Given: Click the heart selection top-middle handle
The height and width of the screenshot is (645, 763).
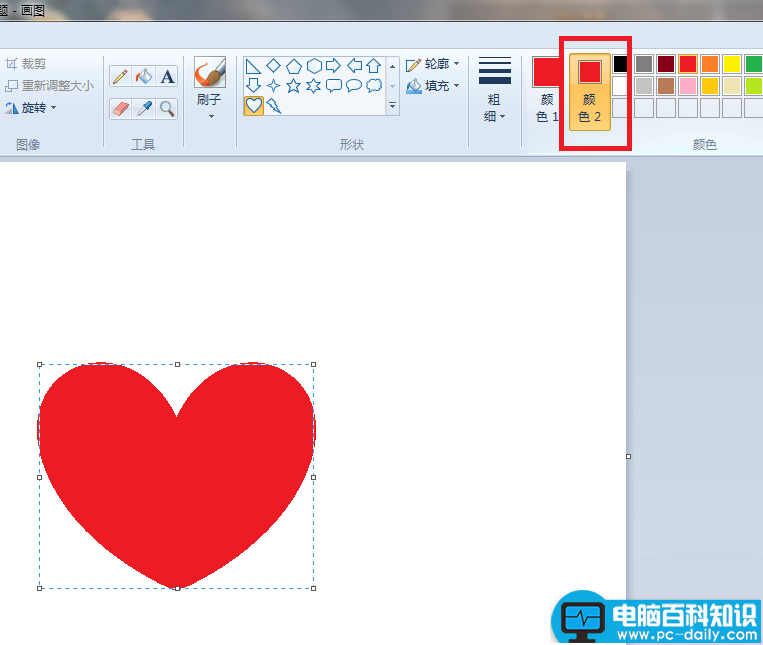Looking at the screenshot, I should tap(177, 364).
